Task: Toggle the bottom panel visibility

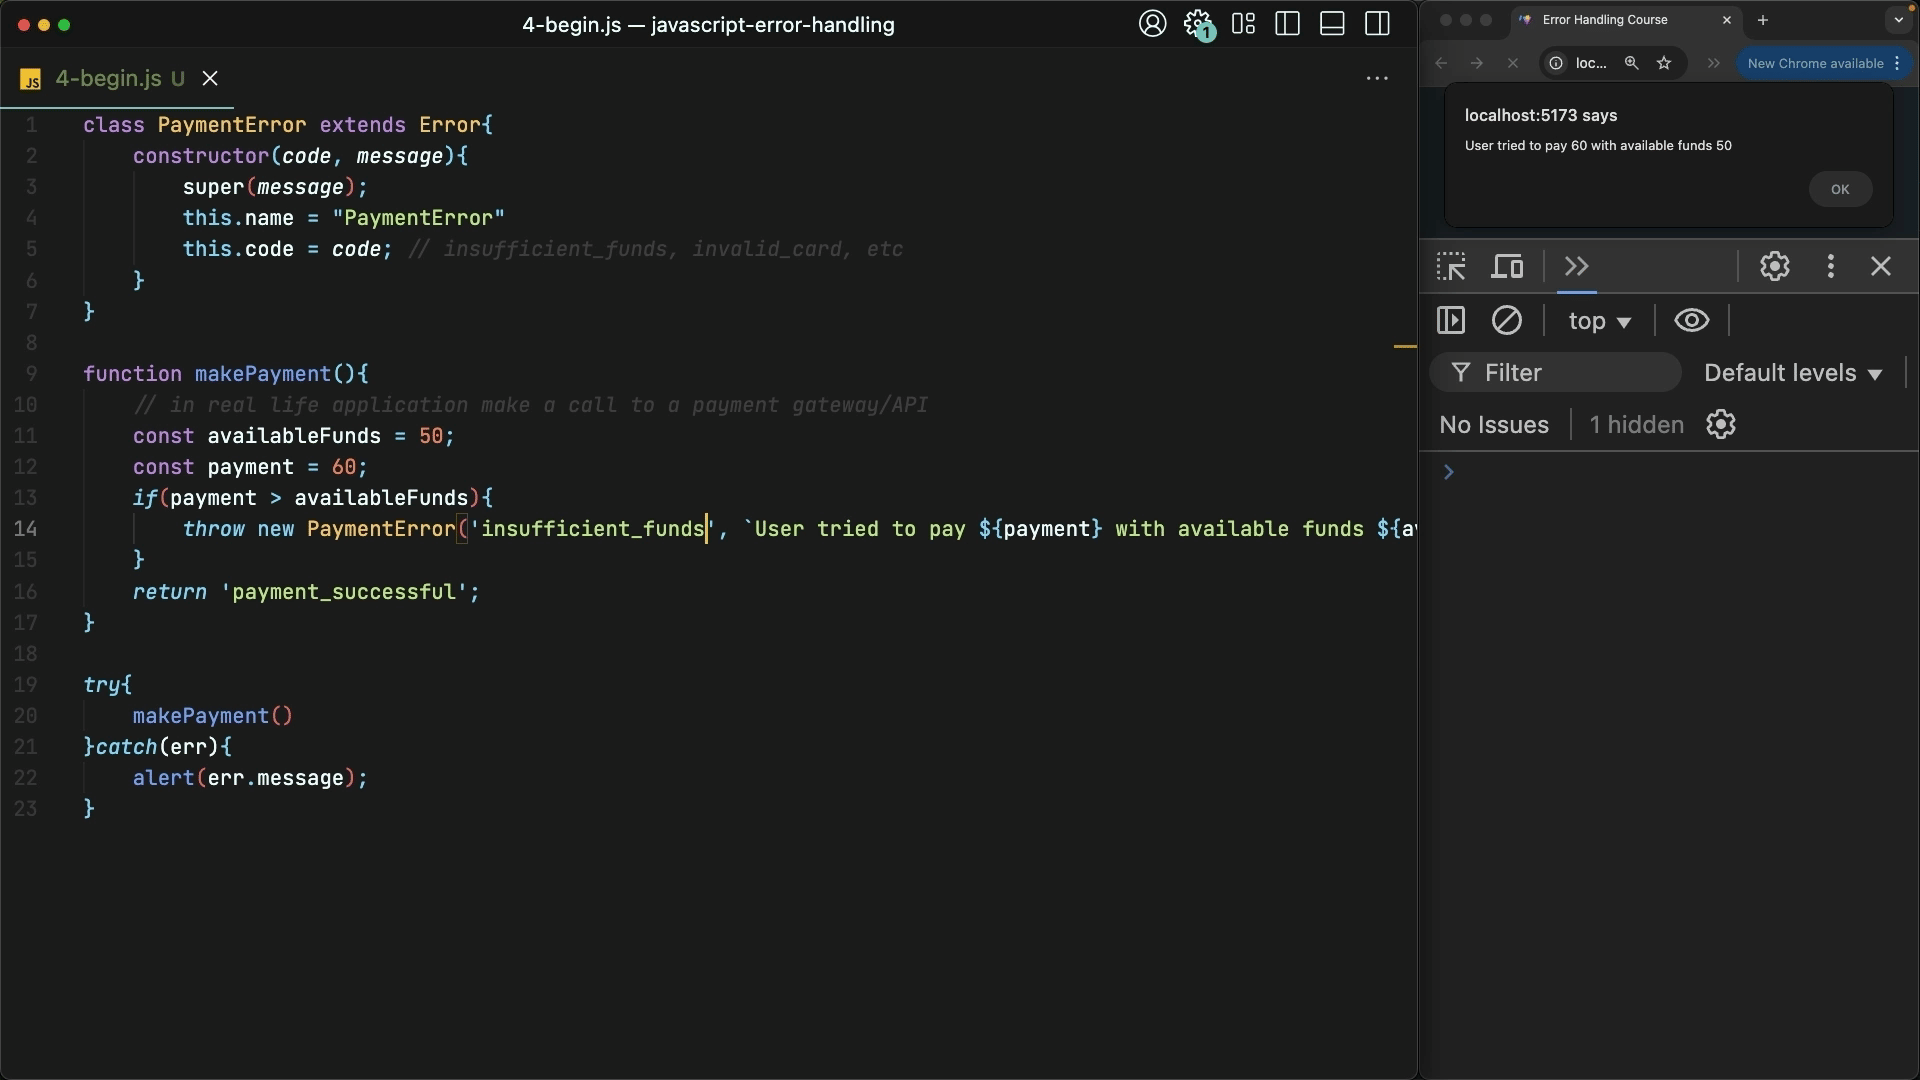Action: [x=1332, y=24]
